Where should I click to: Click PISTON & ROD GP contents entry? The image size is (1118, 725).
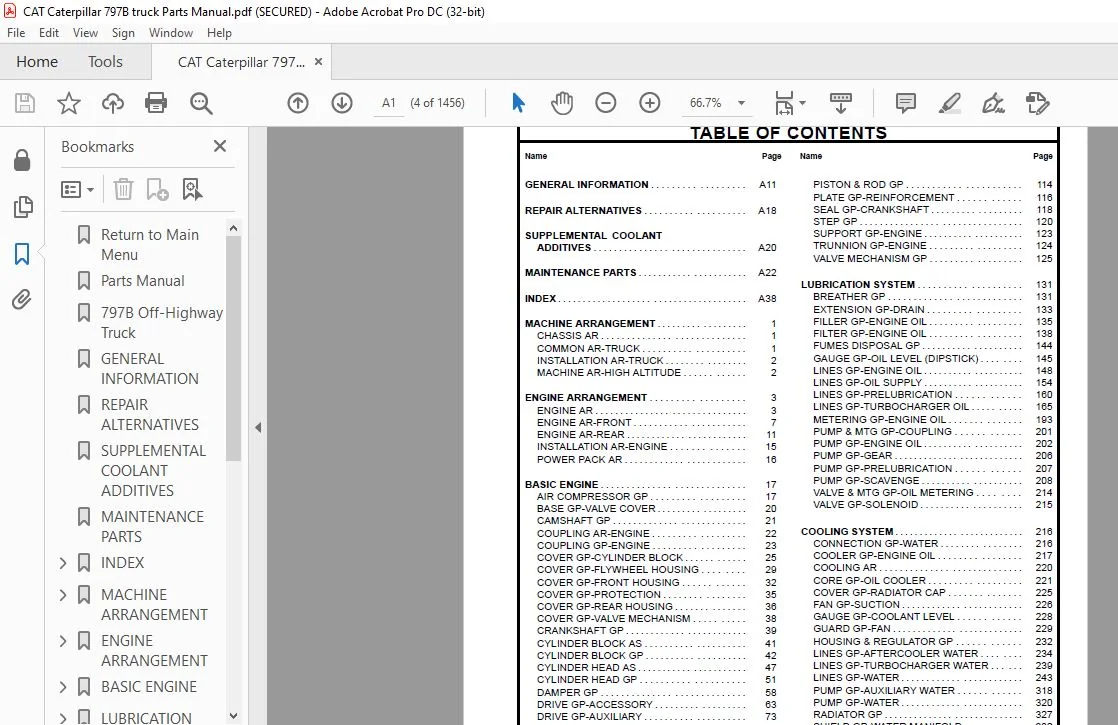[x=858, y=185]
